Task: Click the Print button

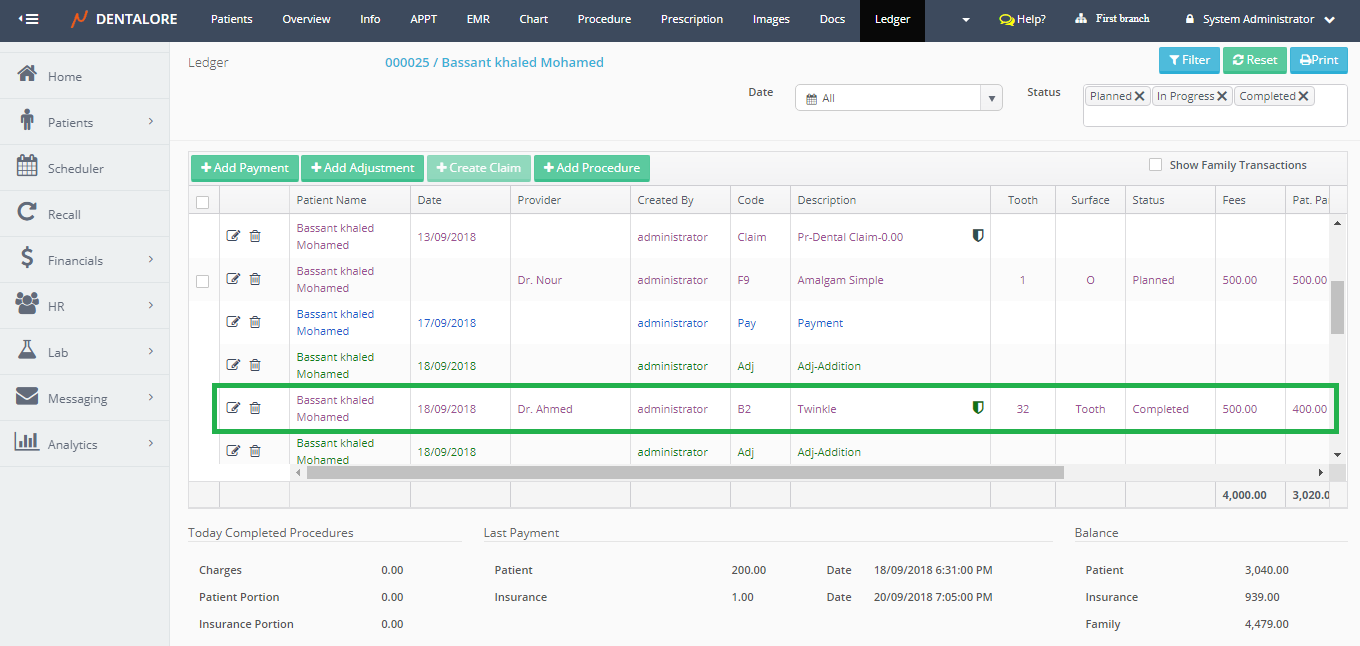Action: tap(1318, 60)
